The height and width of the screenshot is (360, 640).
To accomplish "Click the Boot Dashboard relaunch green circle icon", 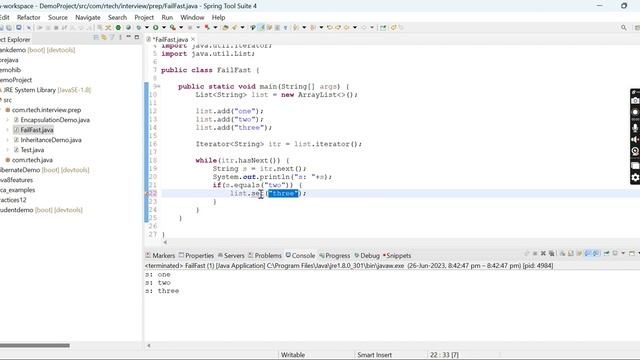I will pyautogui.click(x=118, y=27).
